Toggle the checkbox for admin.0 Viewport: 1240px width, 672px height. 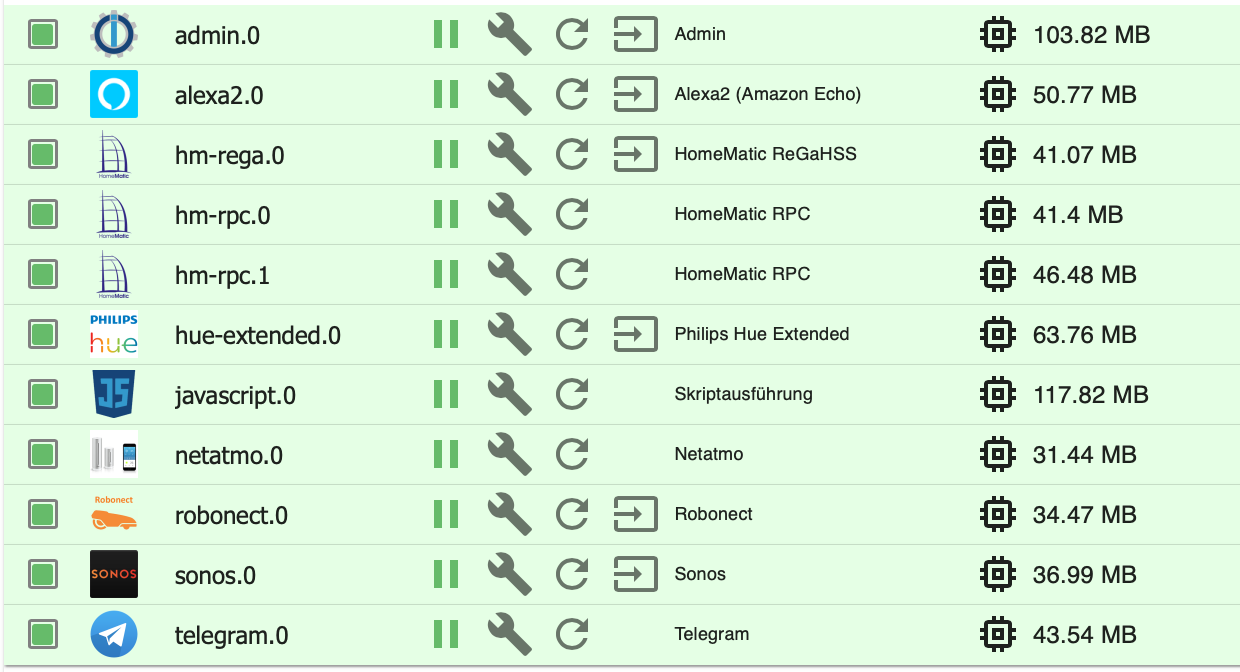click(42, 35)
